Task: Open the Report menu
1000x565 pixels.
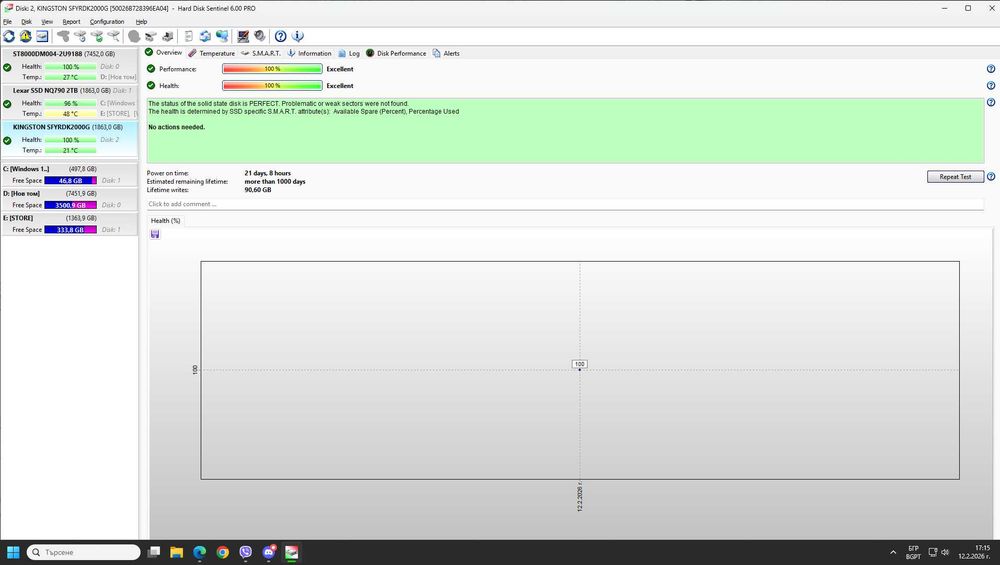Action: (x=71, y=22)
